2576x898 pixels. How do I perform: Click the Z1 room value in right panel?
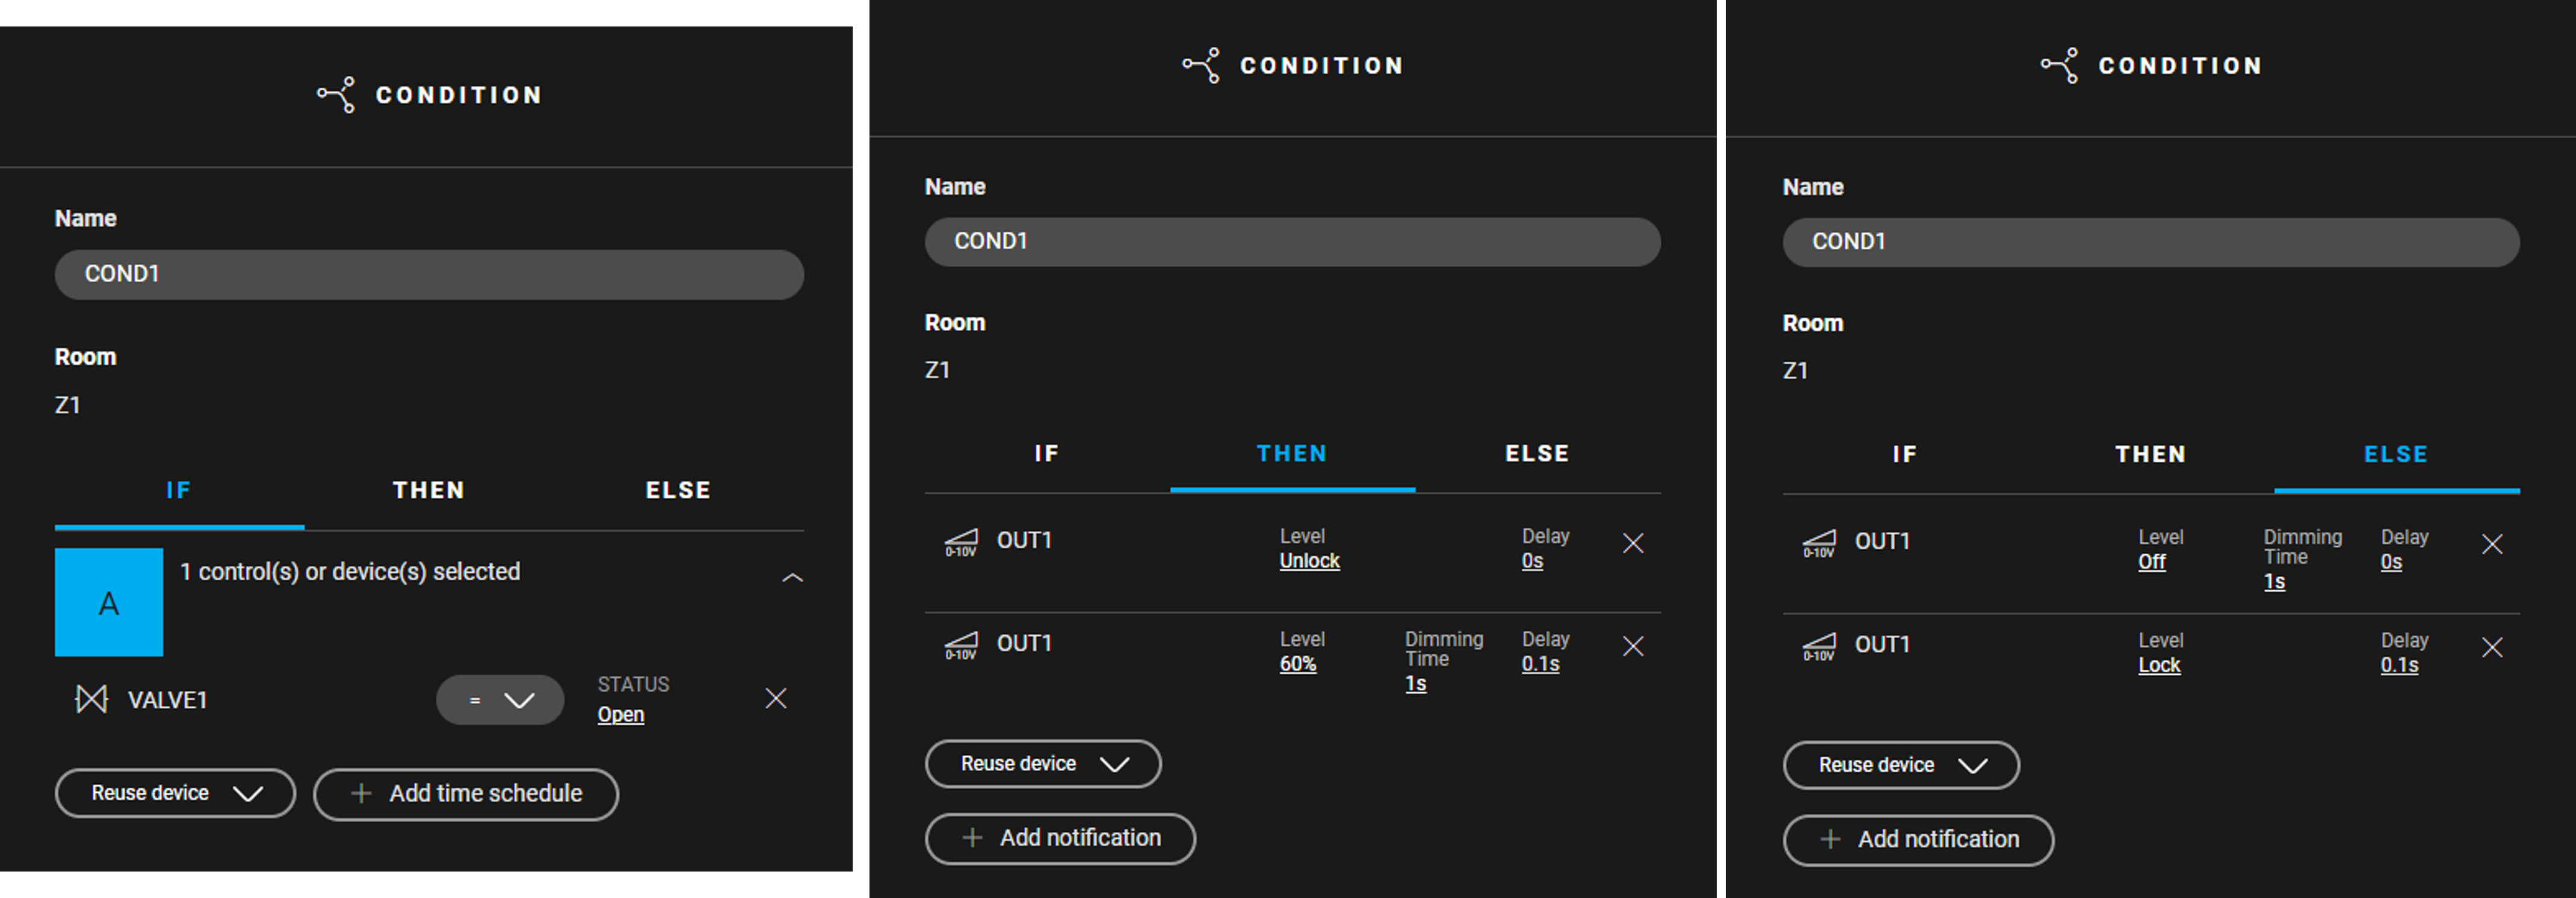click(x=1795, y=371)
